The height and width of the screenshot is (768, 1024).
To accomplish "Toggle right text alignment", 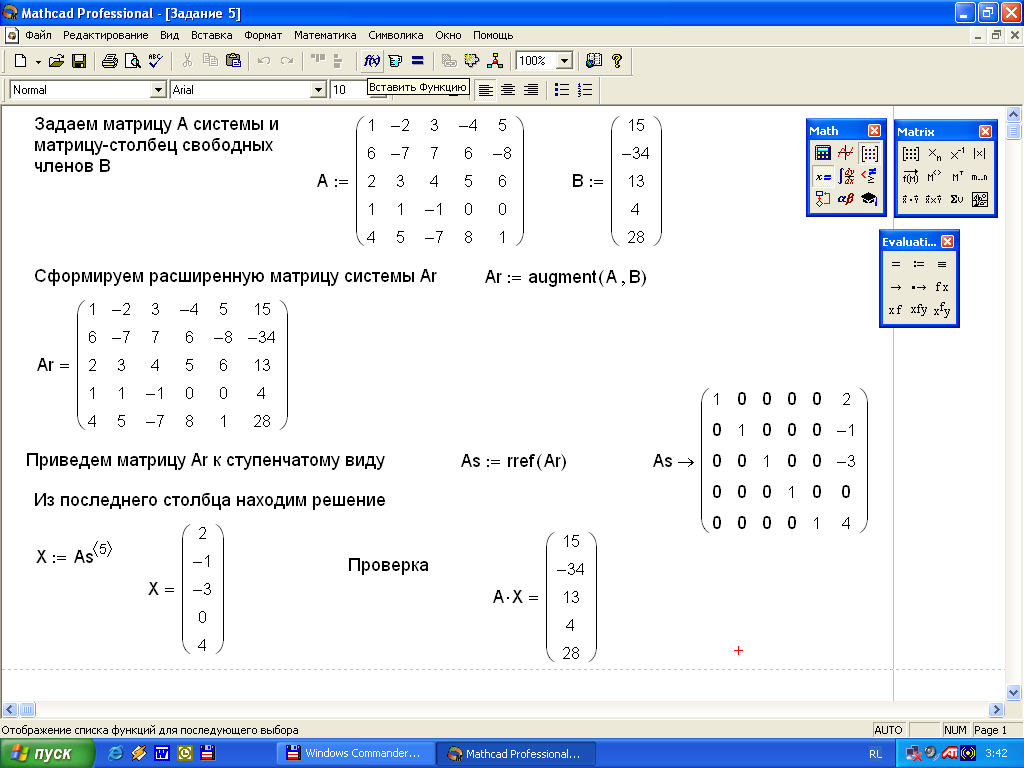I will tap(531, 89).
